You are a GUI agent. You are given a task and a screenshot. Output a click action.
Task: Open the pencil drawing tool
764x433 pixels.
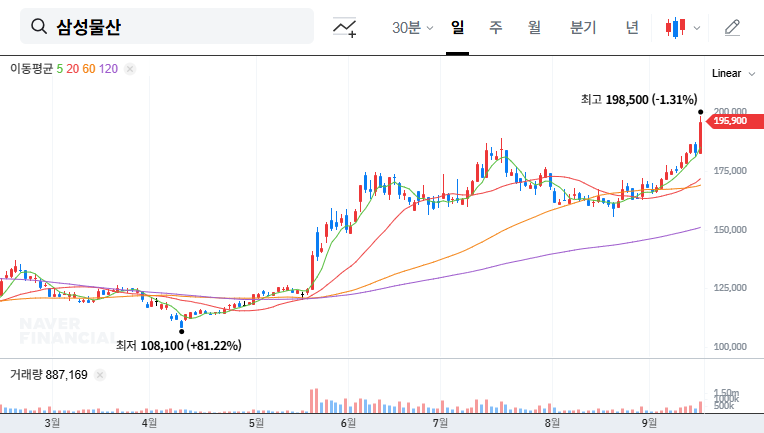732,28
